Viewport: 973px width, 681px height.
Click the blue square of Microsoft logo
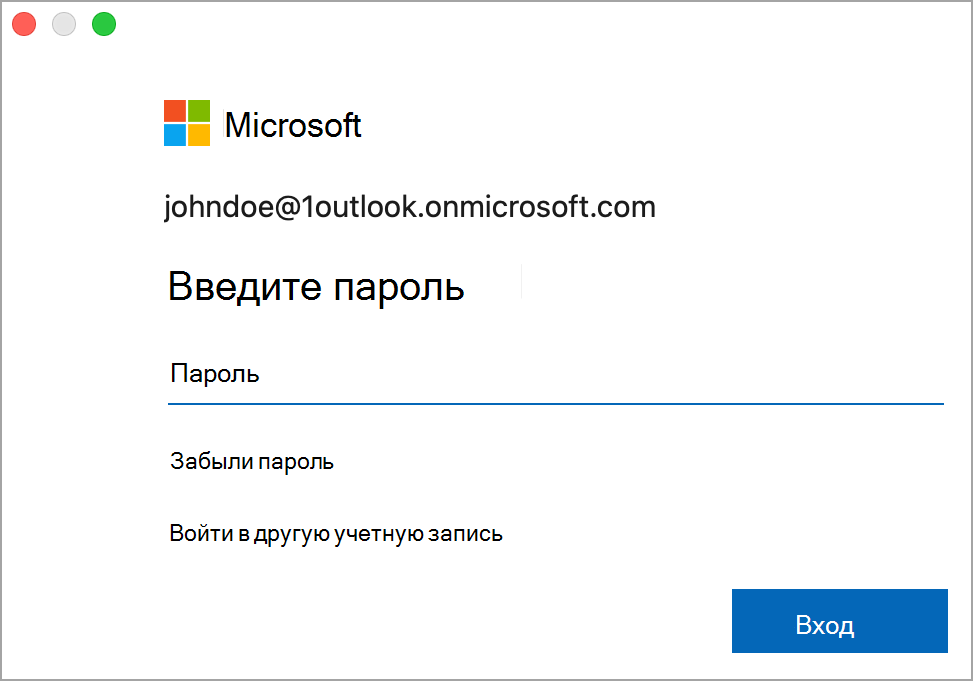point(175,135)
